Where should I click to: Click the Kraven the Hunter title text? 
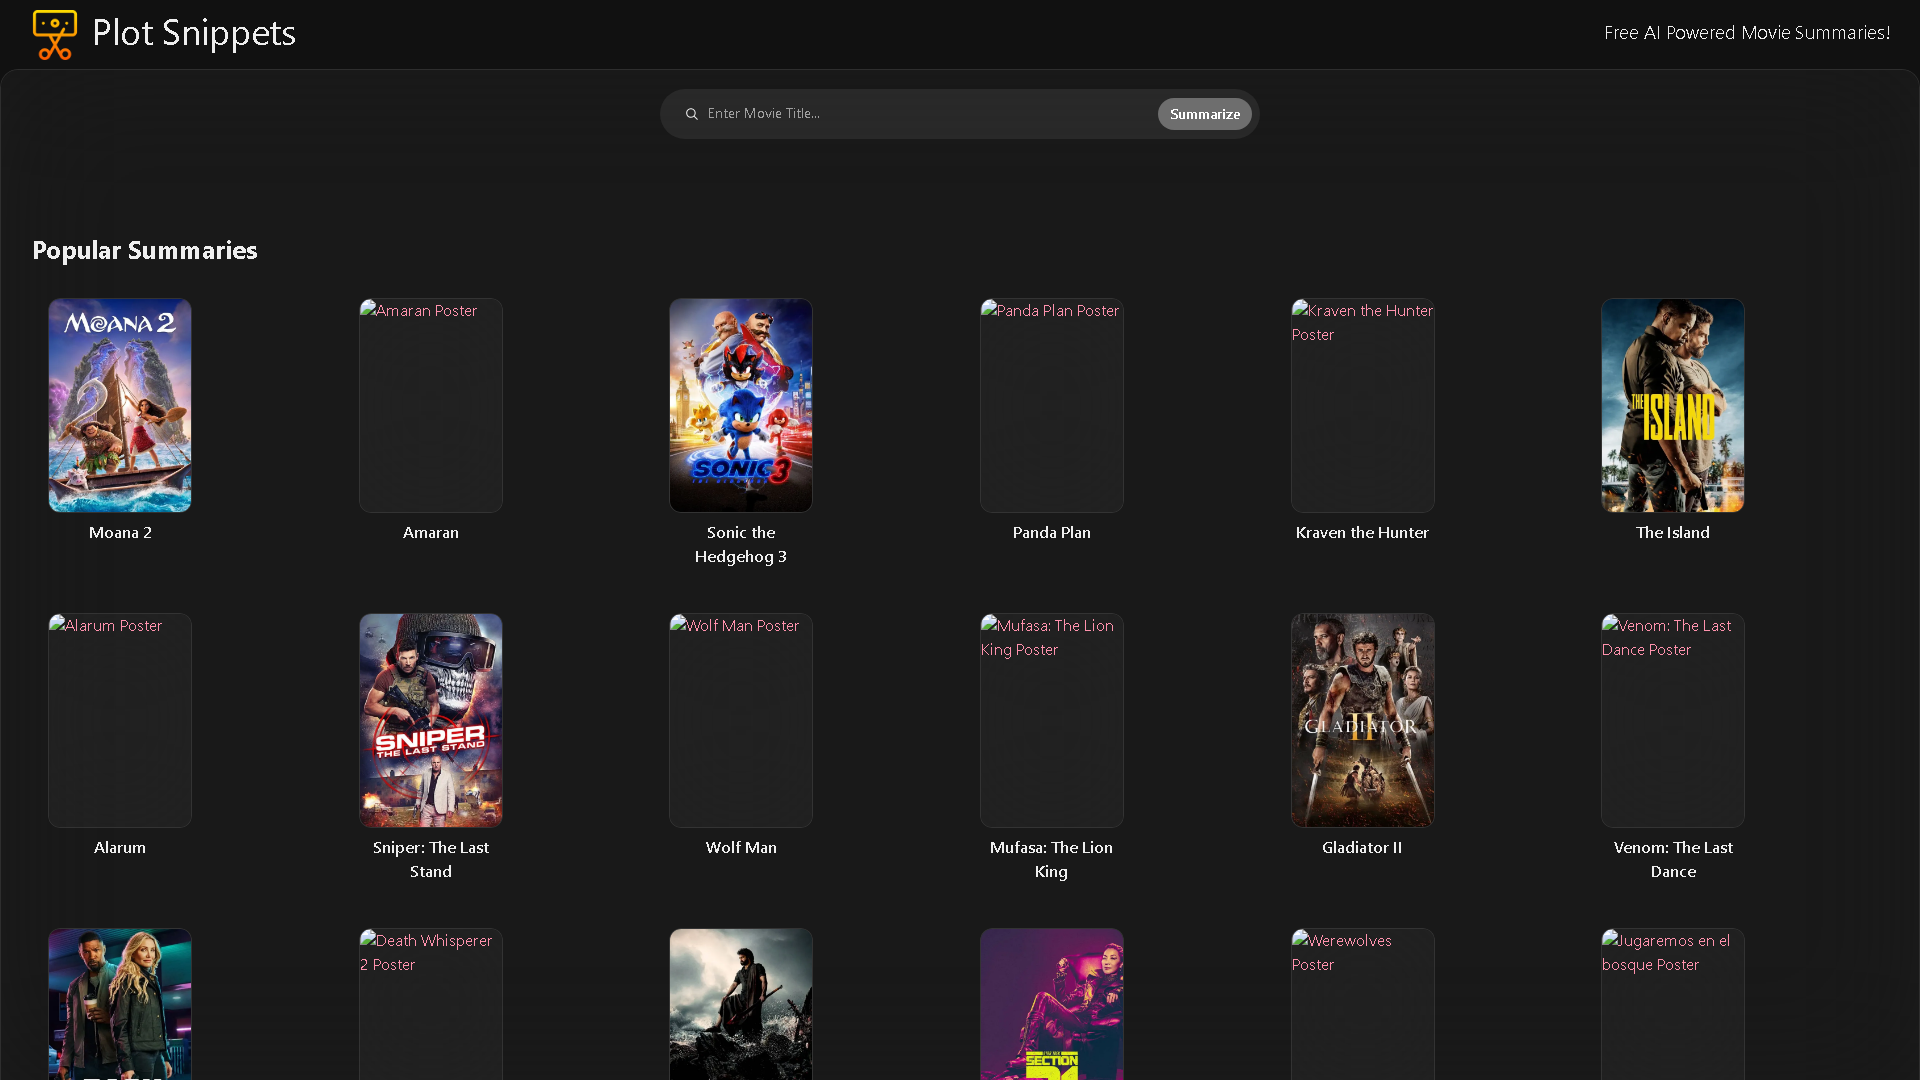[1362, 533]
